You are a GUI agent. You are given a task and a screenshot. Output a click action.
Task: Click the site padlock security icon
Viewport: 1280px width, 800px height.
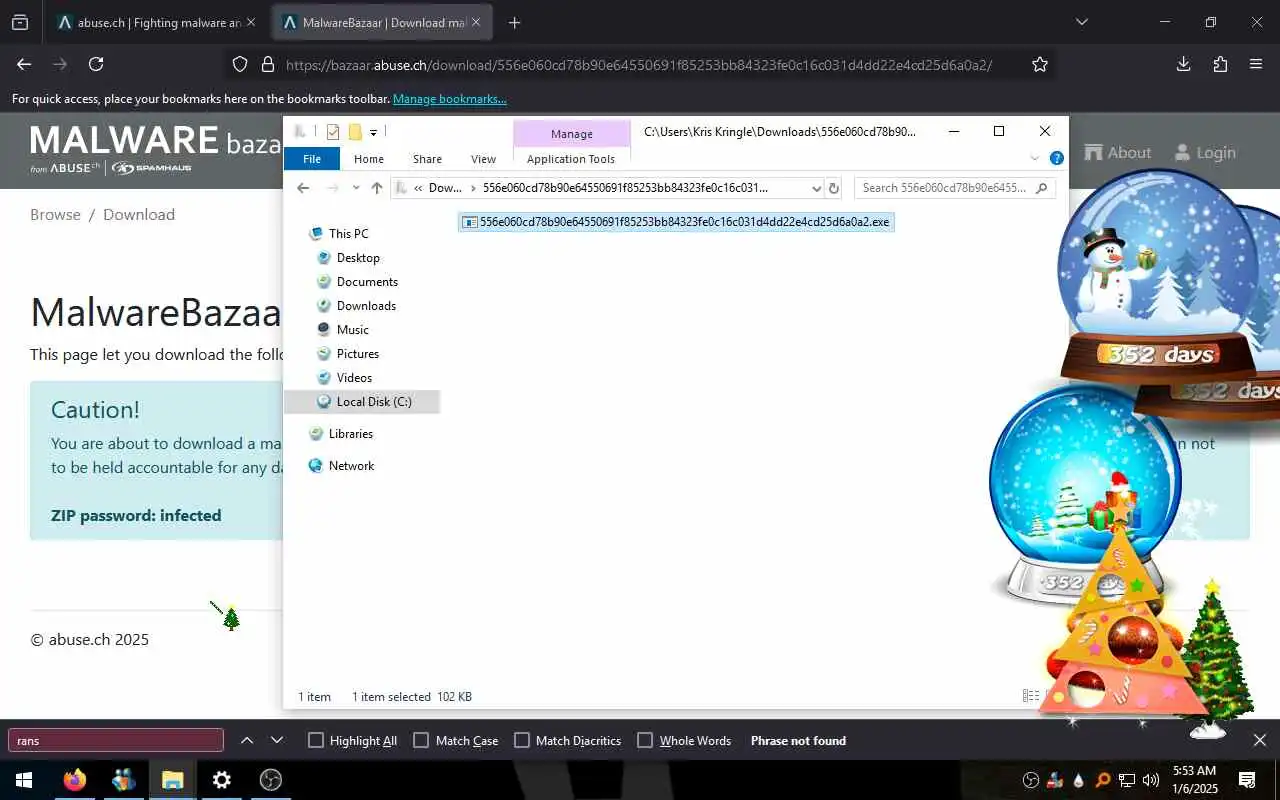point(267,64)
